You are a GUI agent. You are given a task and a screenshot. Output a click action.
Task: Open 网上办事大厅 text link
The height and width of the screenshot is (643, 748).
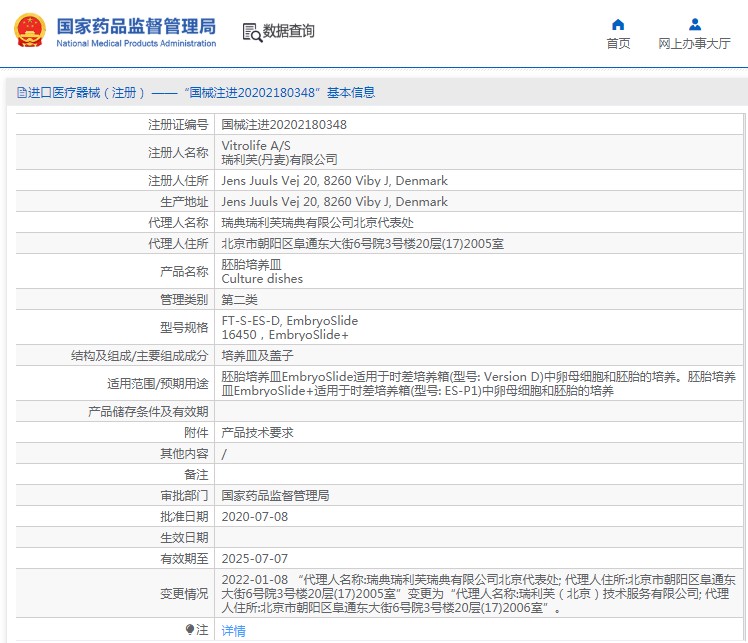[x=695, y=43]
